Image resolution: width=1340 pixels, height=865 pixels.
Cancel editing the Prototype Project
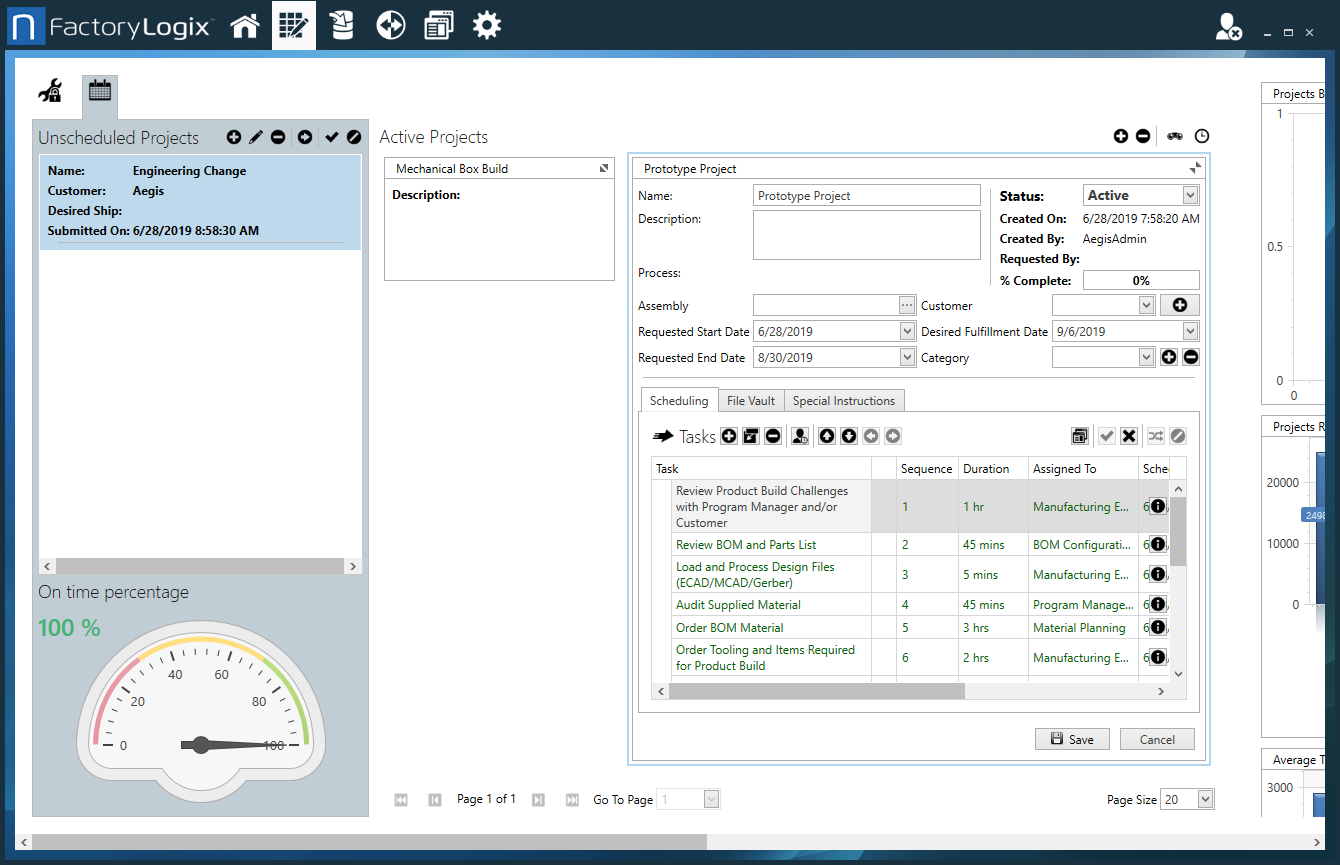click(1157, 738)
